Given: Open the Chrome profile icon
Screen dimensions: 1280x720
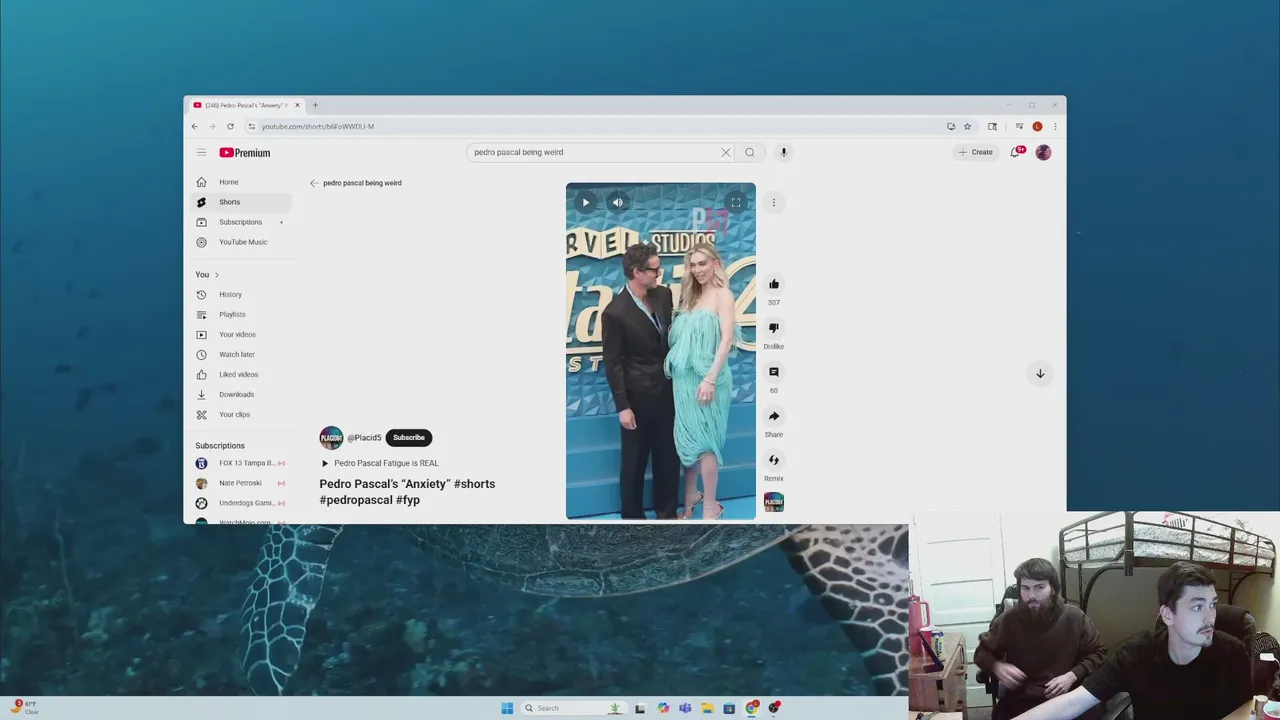Looking at the screenshot, I should (1037, 126).
